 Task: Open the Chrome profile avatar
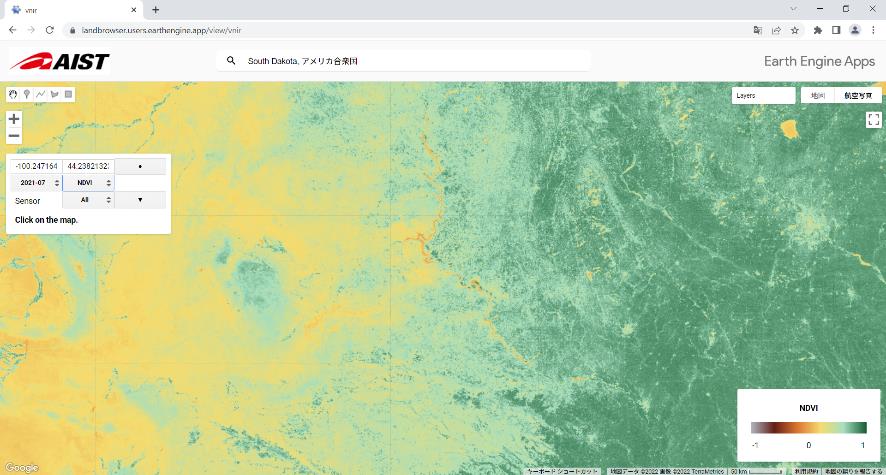pos(855,30)
